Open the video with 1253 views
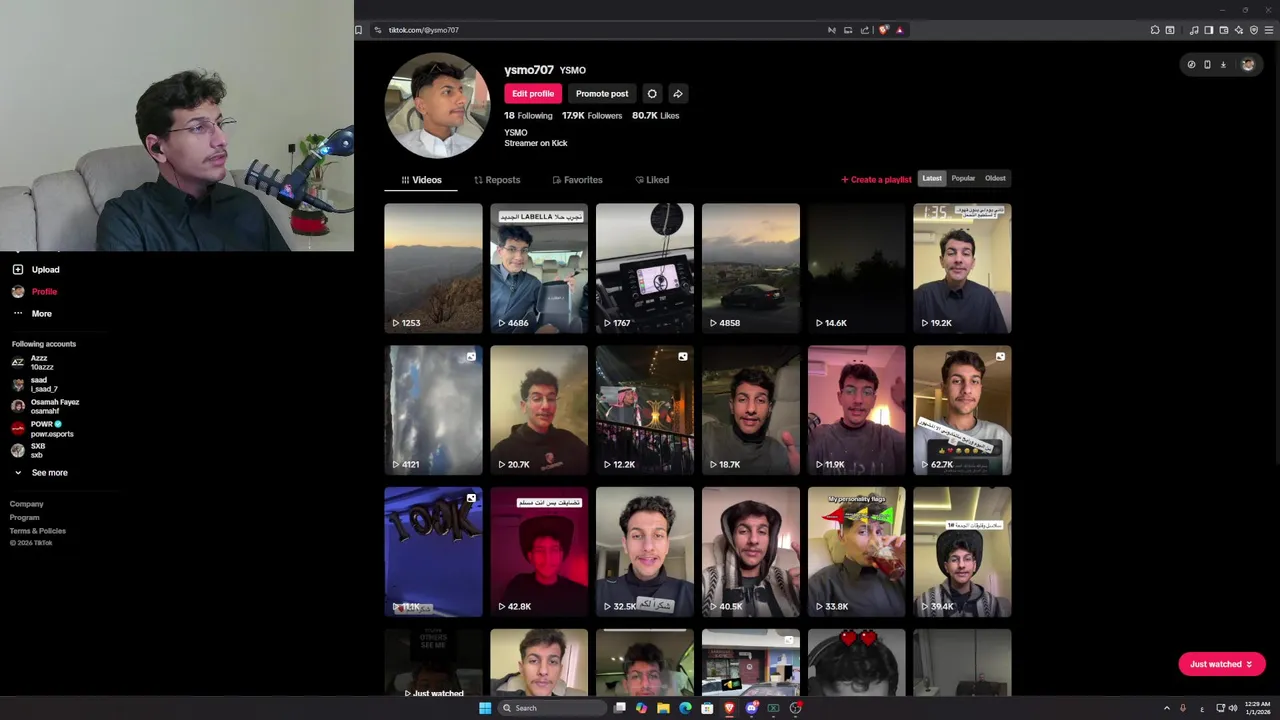1280x720 pixels. pos(433,268)
